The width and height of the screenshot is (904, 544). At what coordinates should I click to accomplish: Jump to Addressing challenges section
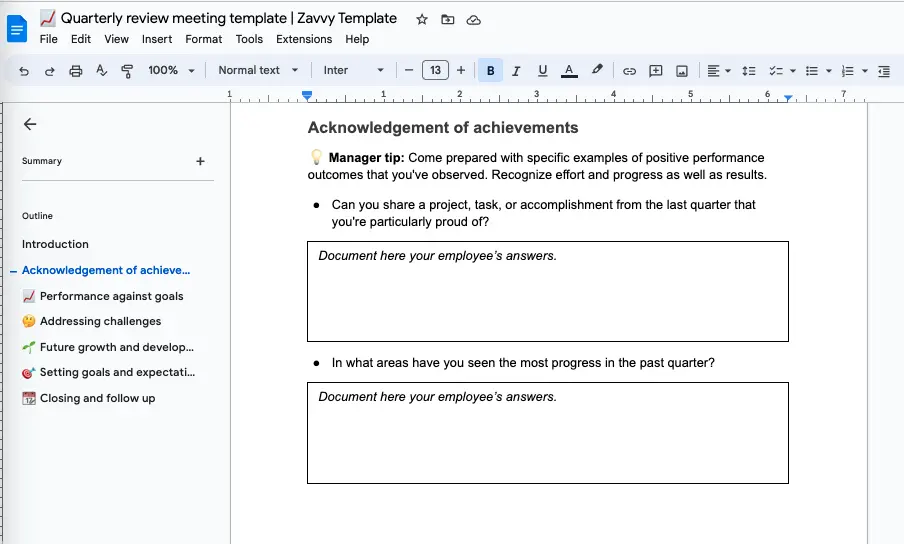click(x=92, y=322)
